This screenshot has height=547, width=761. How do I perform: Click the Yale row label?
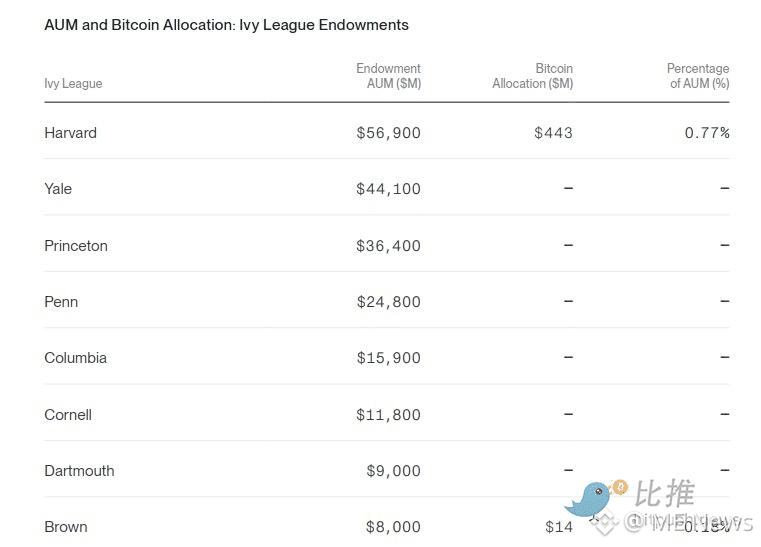tap(58, 189)
